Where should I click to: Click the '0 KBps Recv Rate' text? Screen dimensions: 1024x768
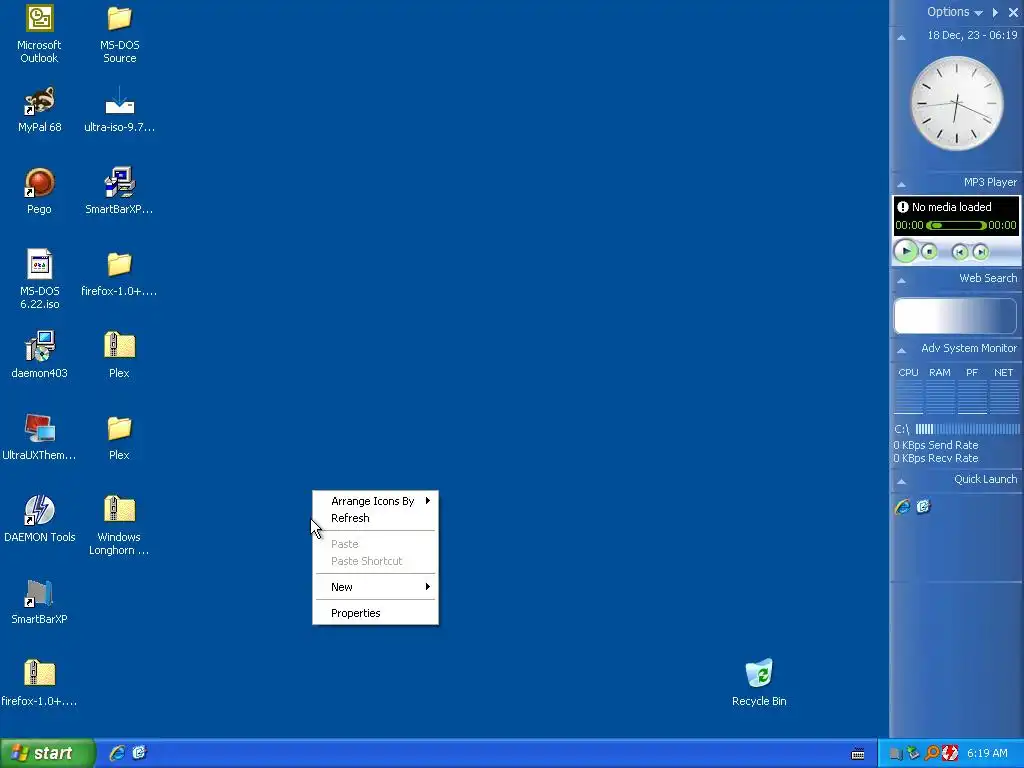pos(936,458)
